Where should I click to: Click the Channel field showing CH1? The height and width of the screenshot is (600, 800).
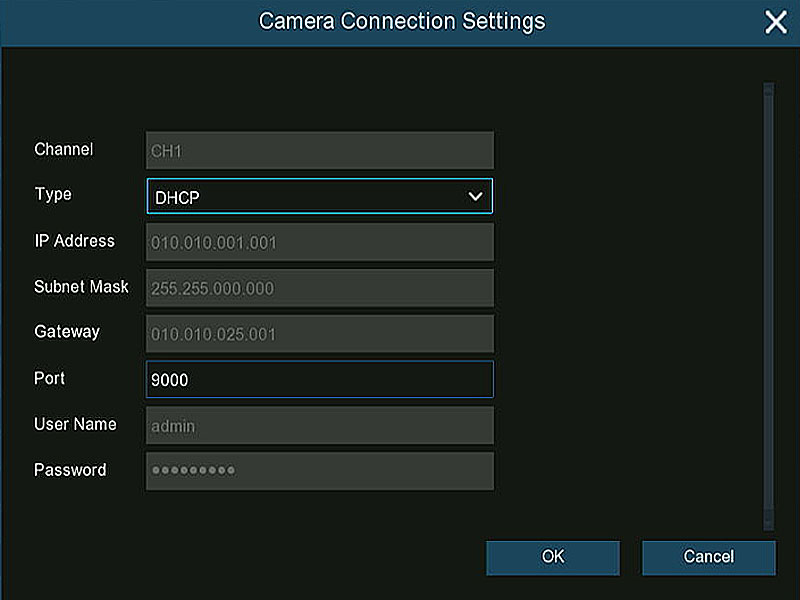[319, 150]
